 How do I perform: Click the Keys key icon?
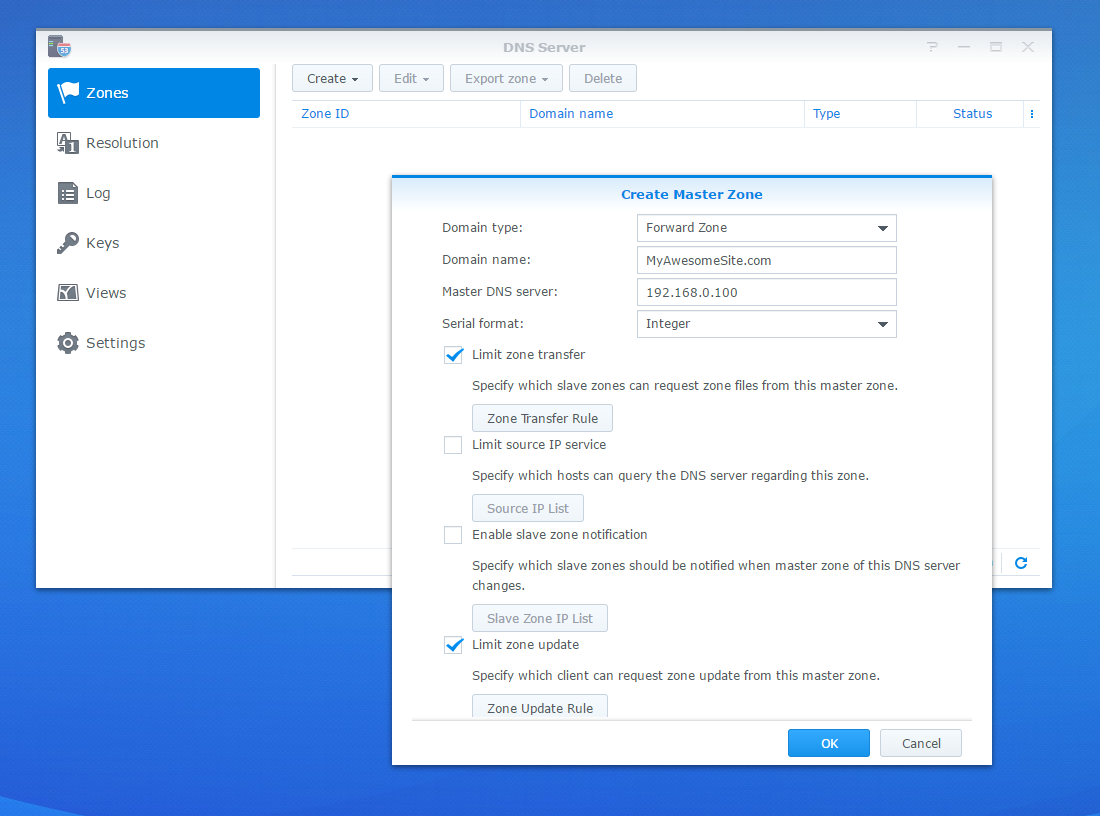click(68, 243)
